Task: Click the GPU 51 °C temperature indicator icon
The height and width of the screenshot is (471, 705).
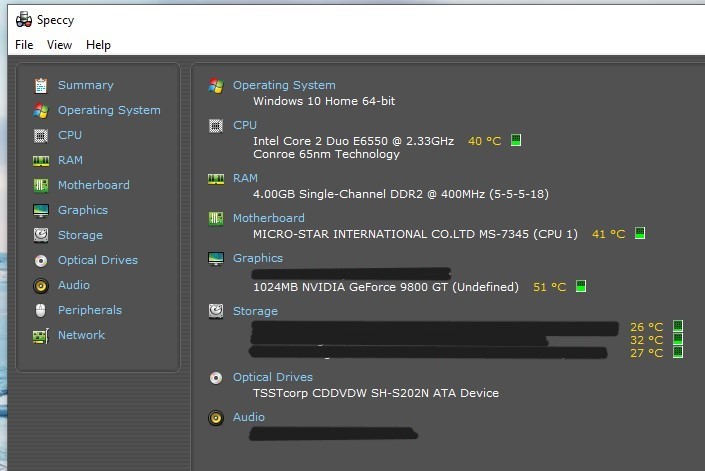Action: coord(581,286)
